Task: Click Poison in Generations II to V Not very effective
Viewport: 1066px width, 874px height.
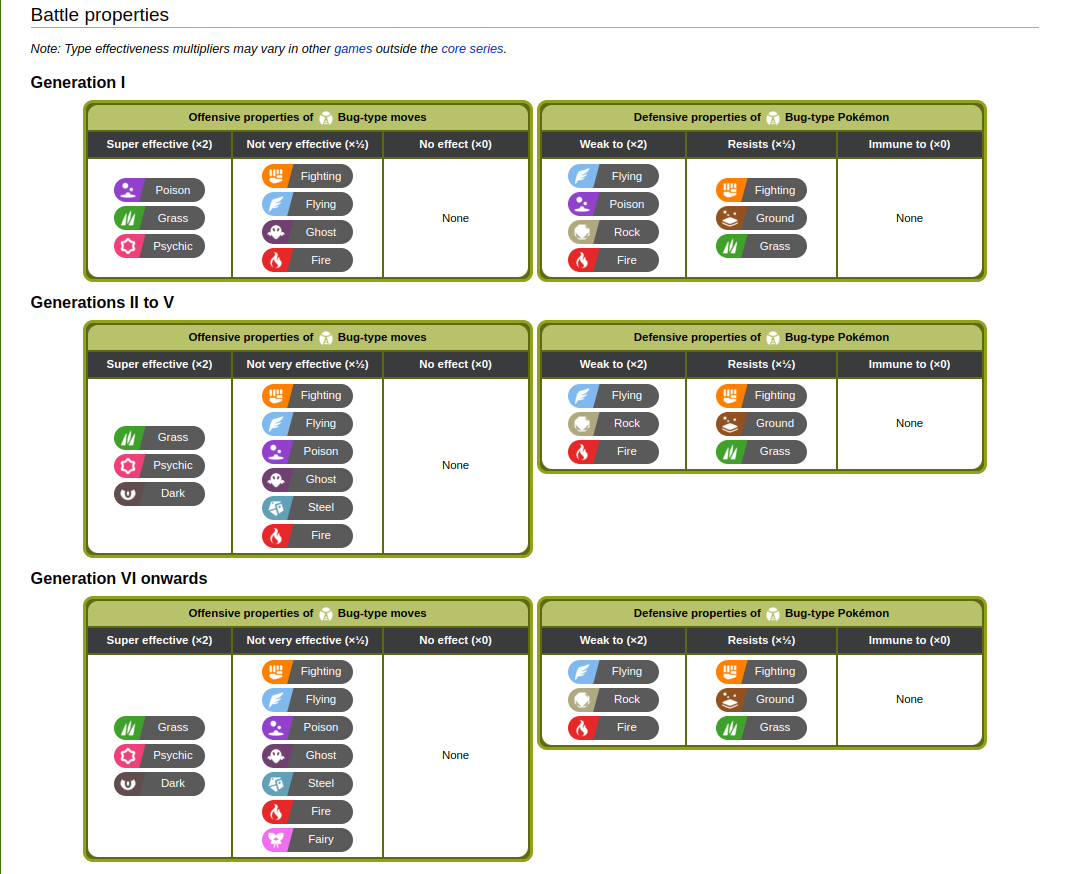Action: pyautogui.click(x=307, y=451)
